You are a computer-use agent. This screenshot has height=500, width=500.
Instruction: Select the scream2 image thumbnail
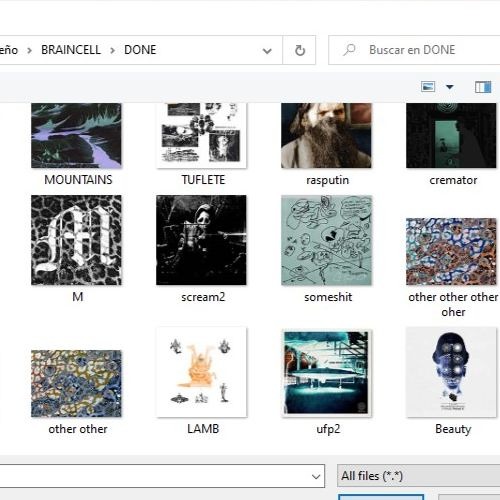pyautogui.click(x=201, y=240)
